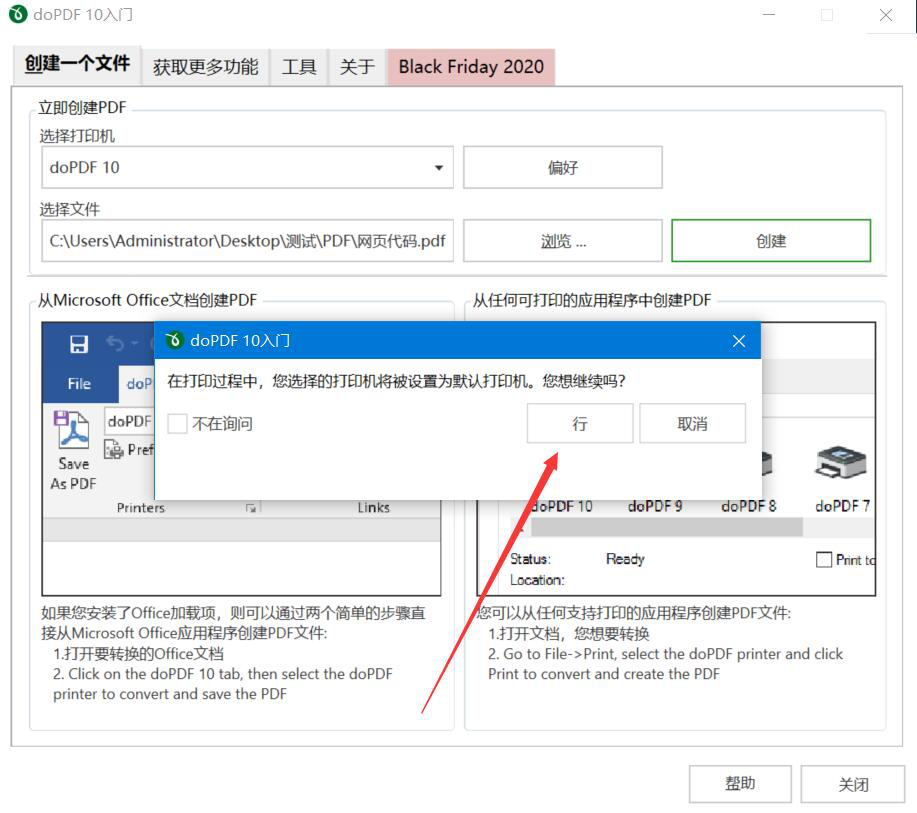Screen dimensions: 917x813
Task: Click the undo icon in Office preview
Action: coord(115,343)
